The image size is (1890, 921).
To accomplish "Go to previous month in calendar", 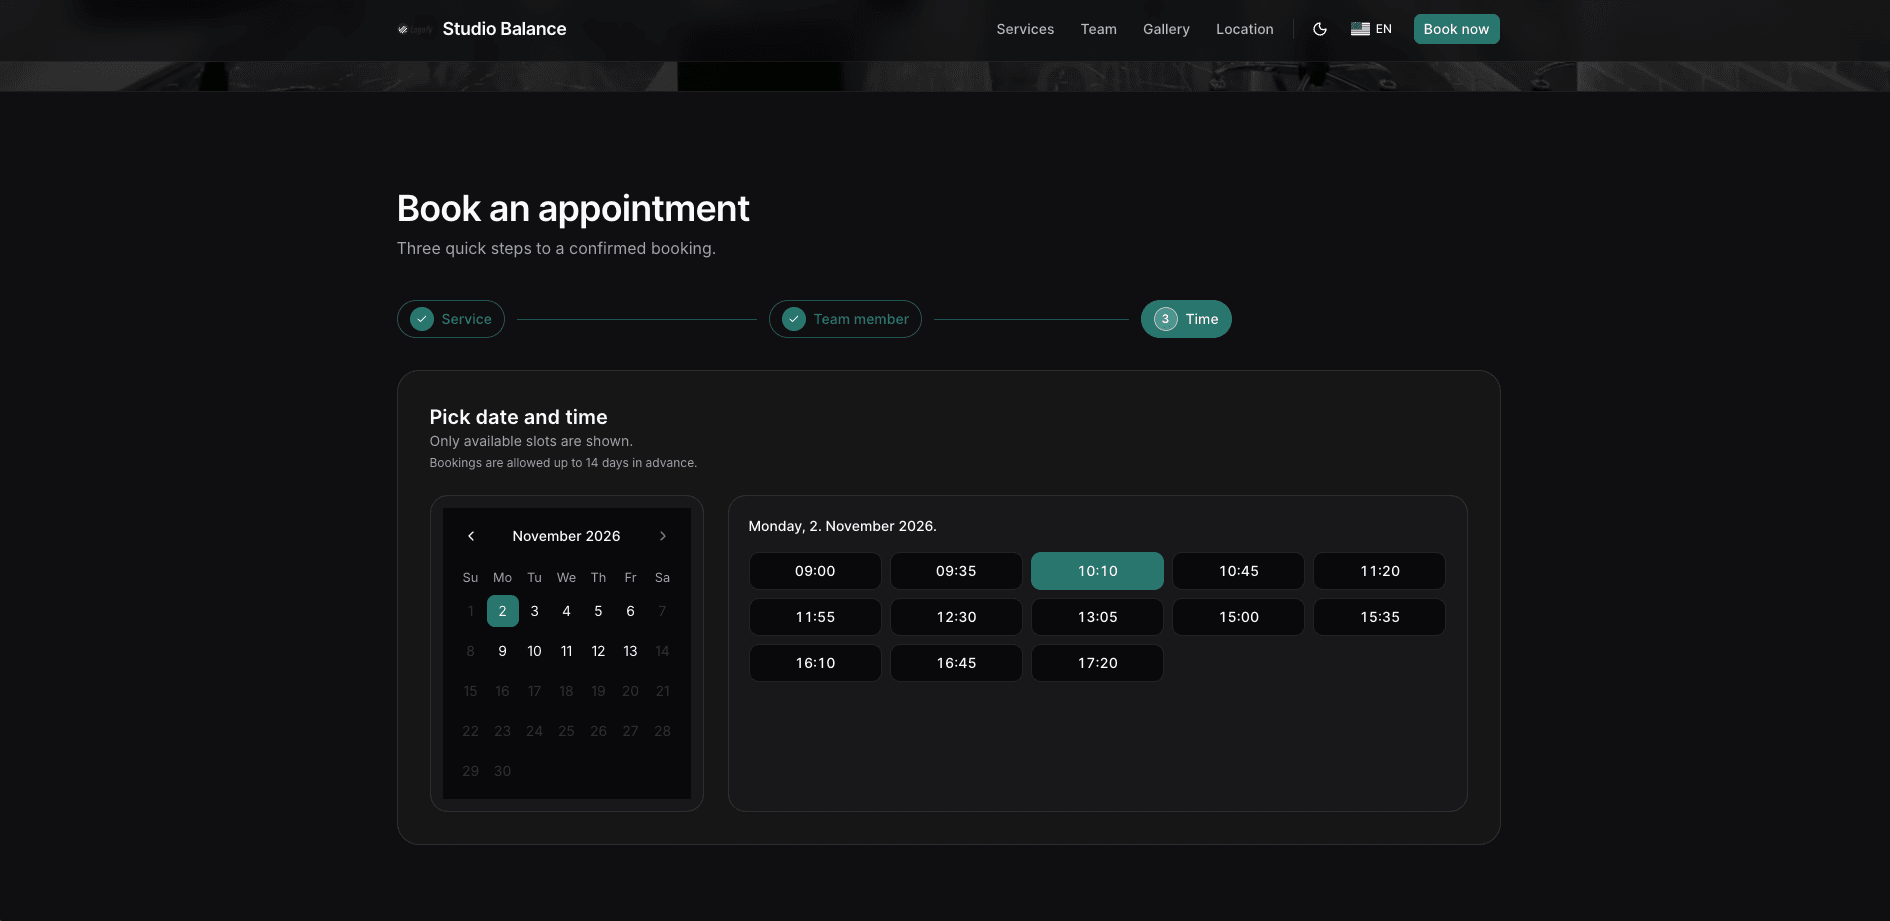I will pyautogui.click(x=471, y=536).
